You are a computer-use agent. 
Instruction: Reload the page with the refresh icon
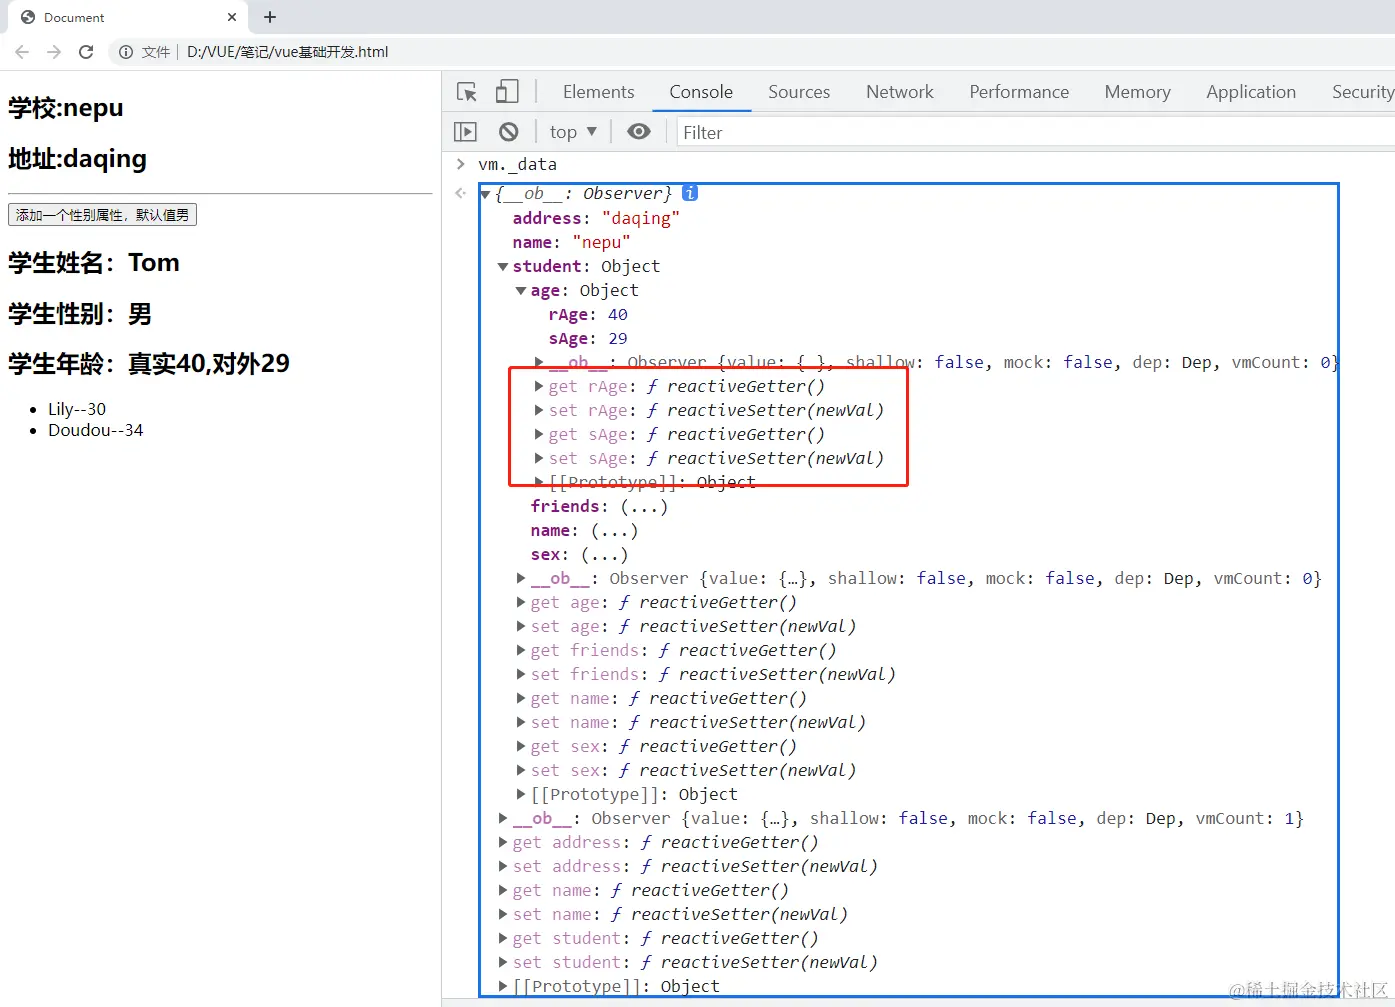(86, 52)
